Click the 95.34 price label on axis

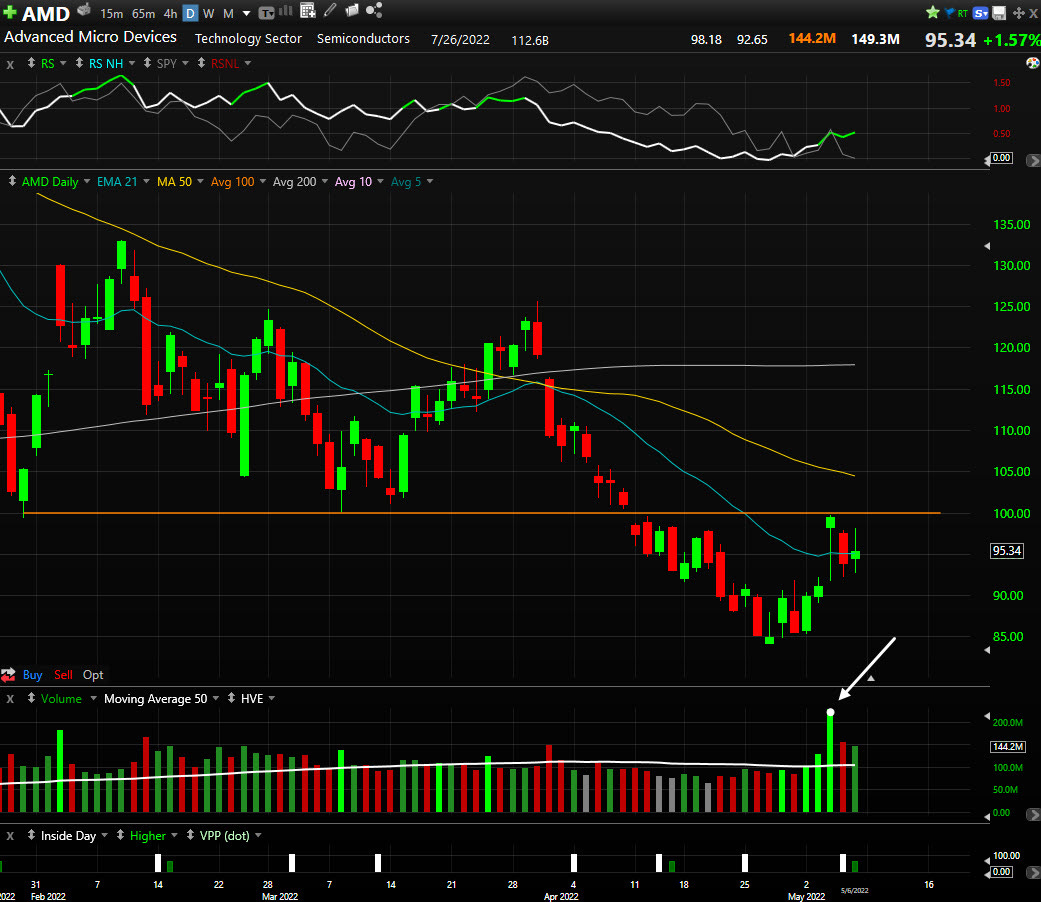pos(1006,551)
